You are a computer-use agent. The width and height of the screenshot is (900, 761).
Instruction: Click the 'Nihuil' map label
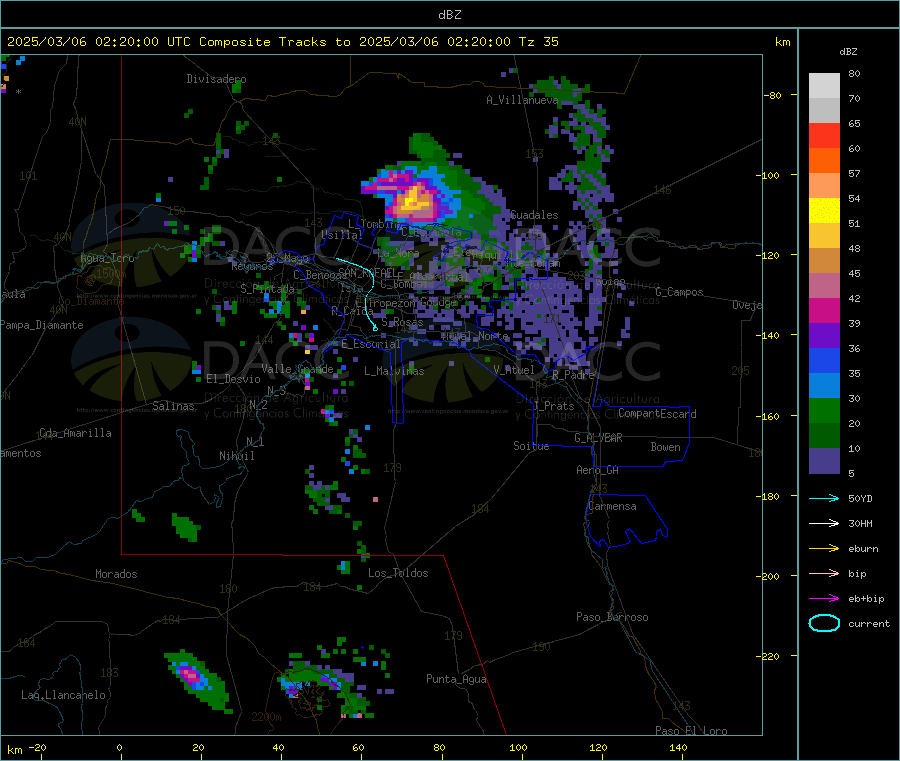coord(236,456)
